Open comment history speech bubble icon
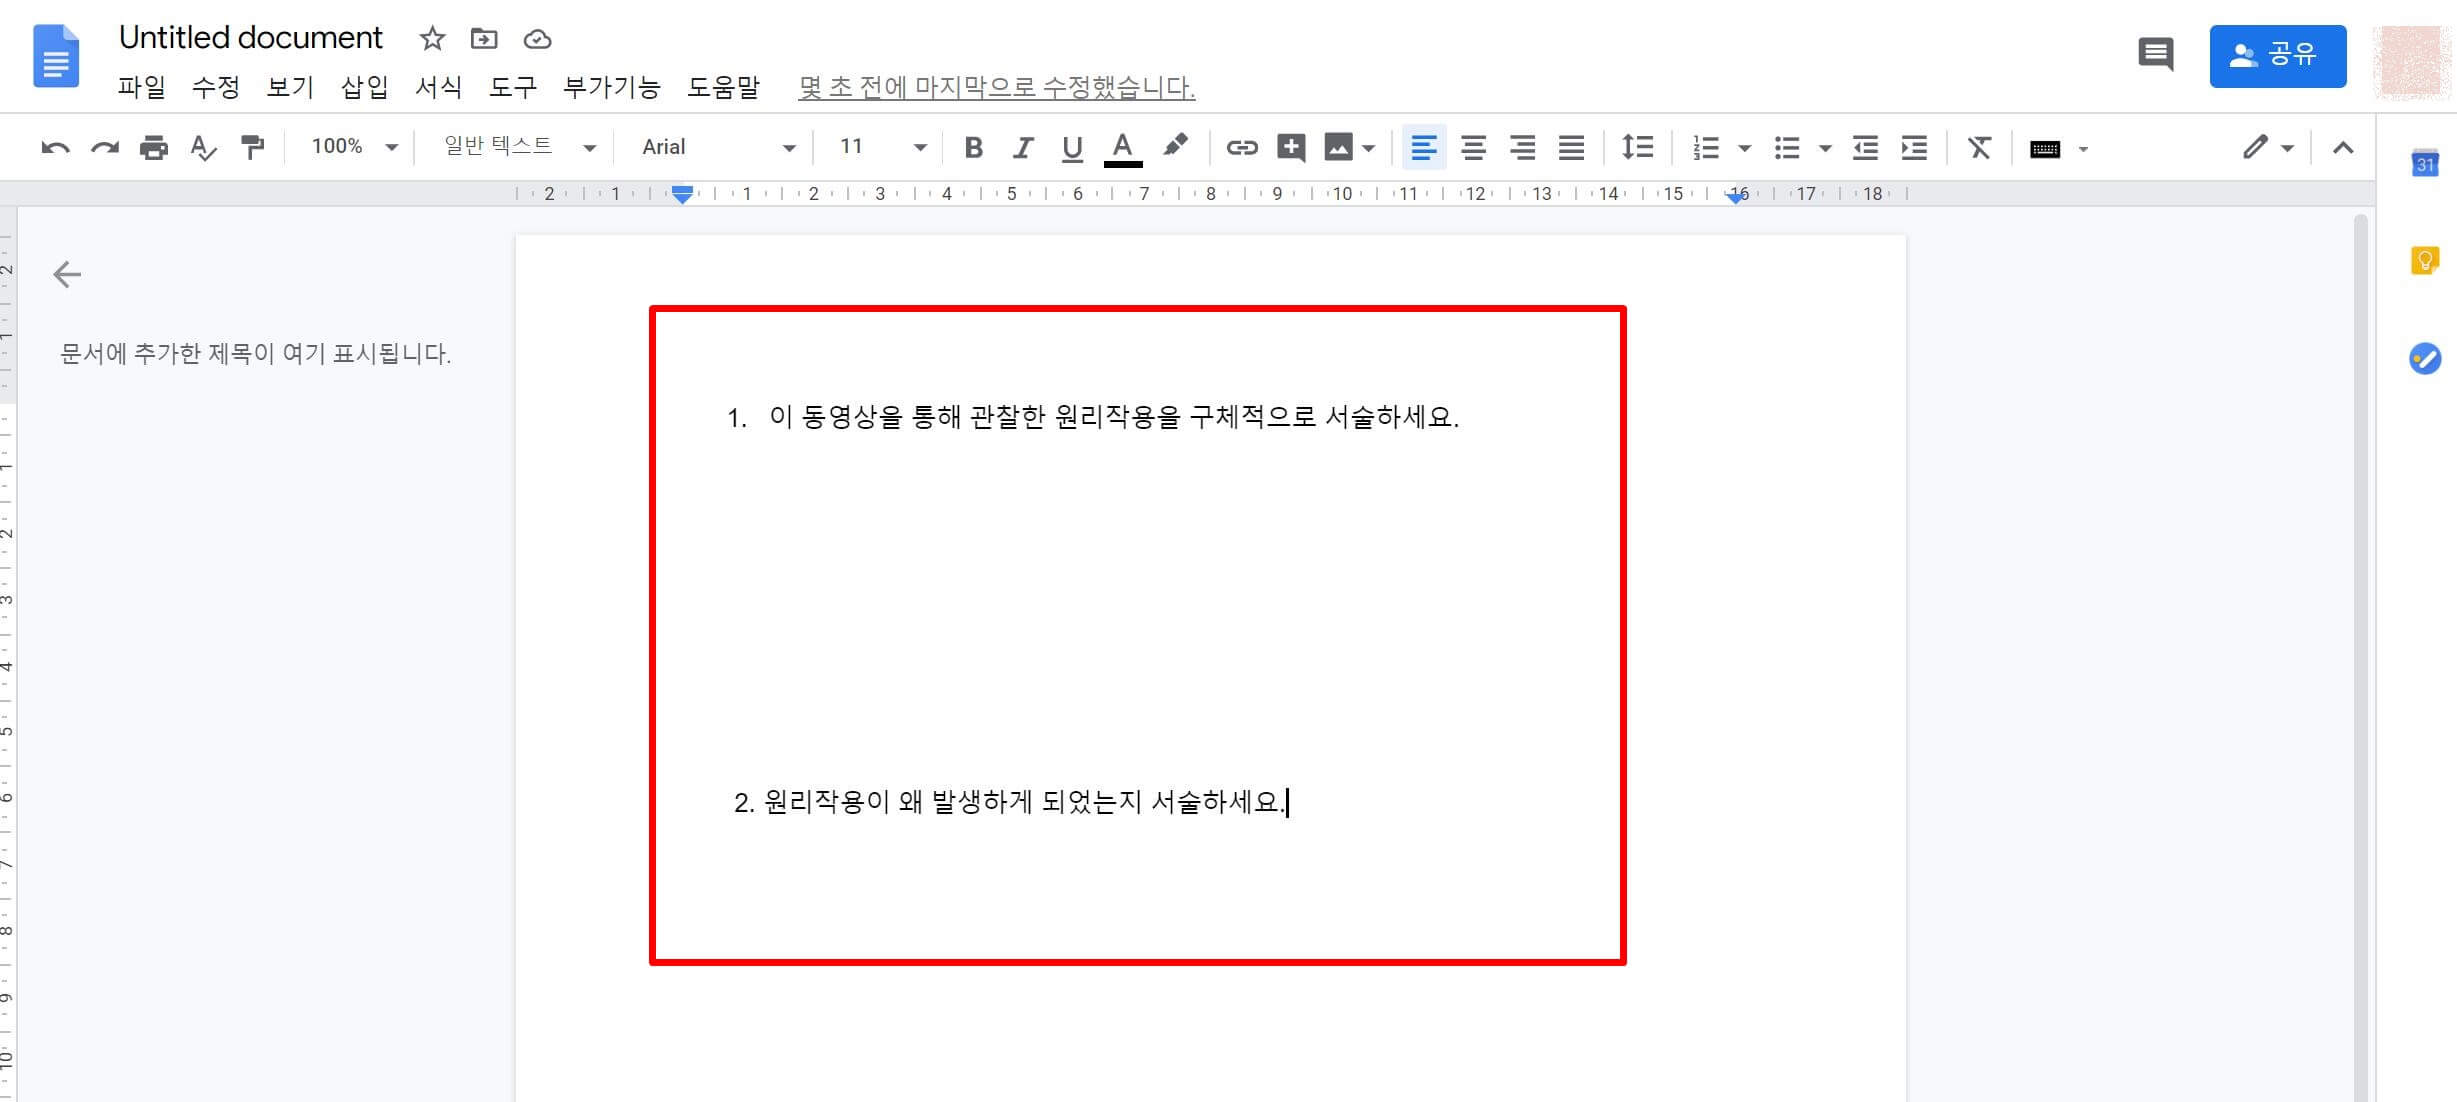 [x=2155, y=55]
